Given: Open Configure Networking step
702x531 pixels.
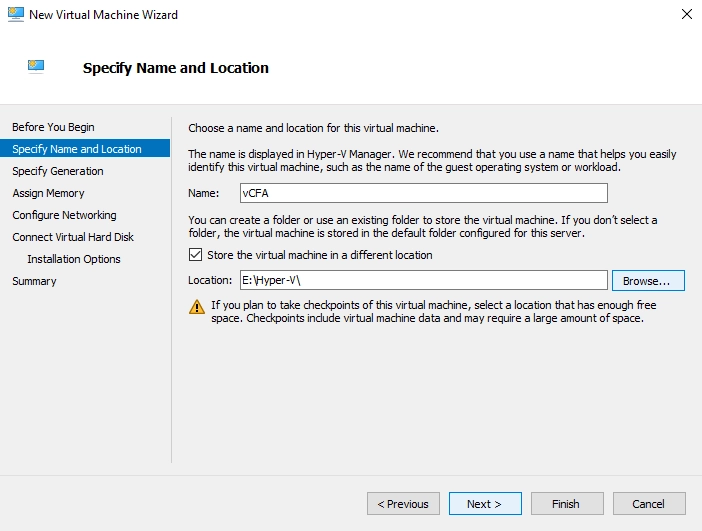Looking at the screenshot, I should coord(64,215).
